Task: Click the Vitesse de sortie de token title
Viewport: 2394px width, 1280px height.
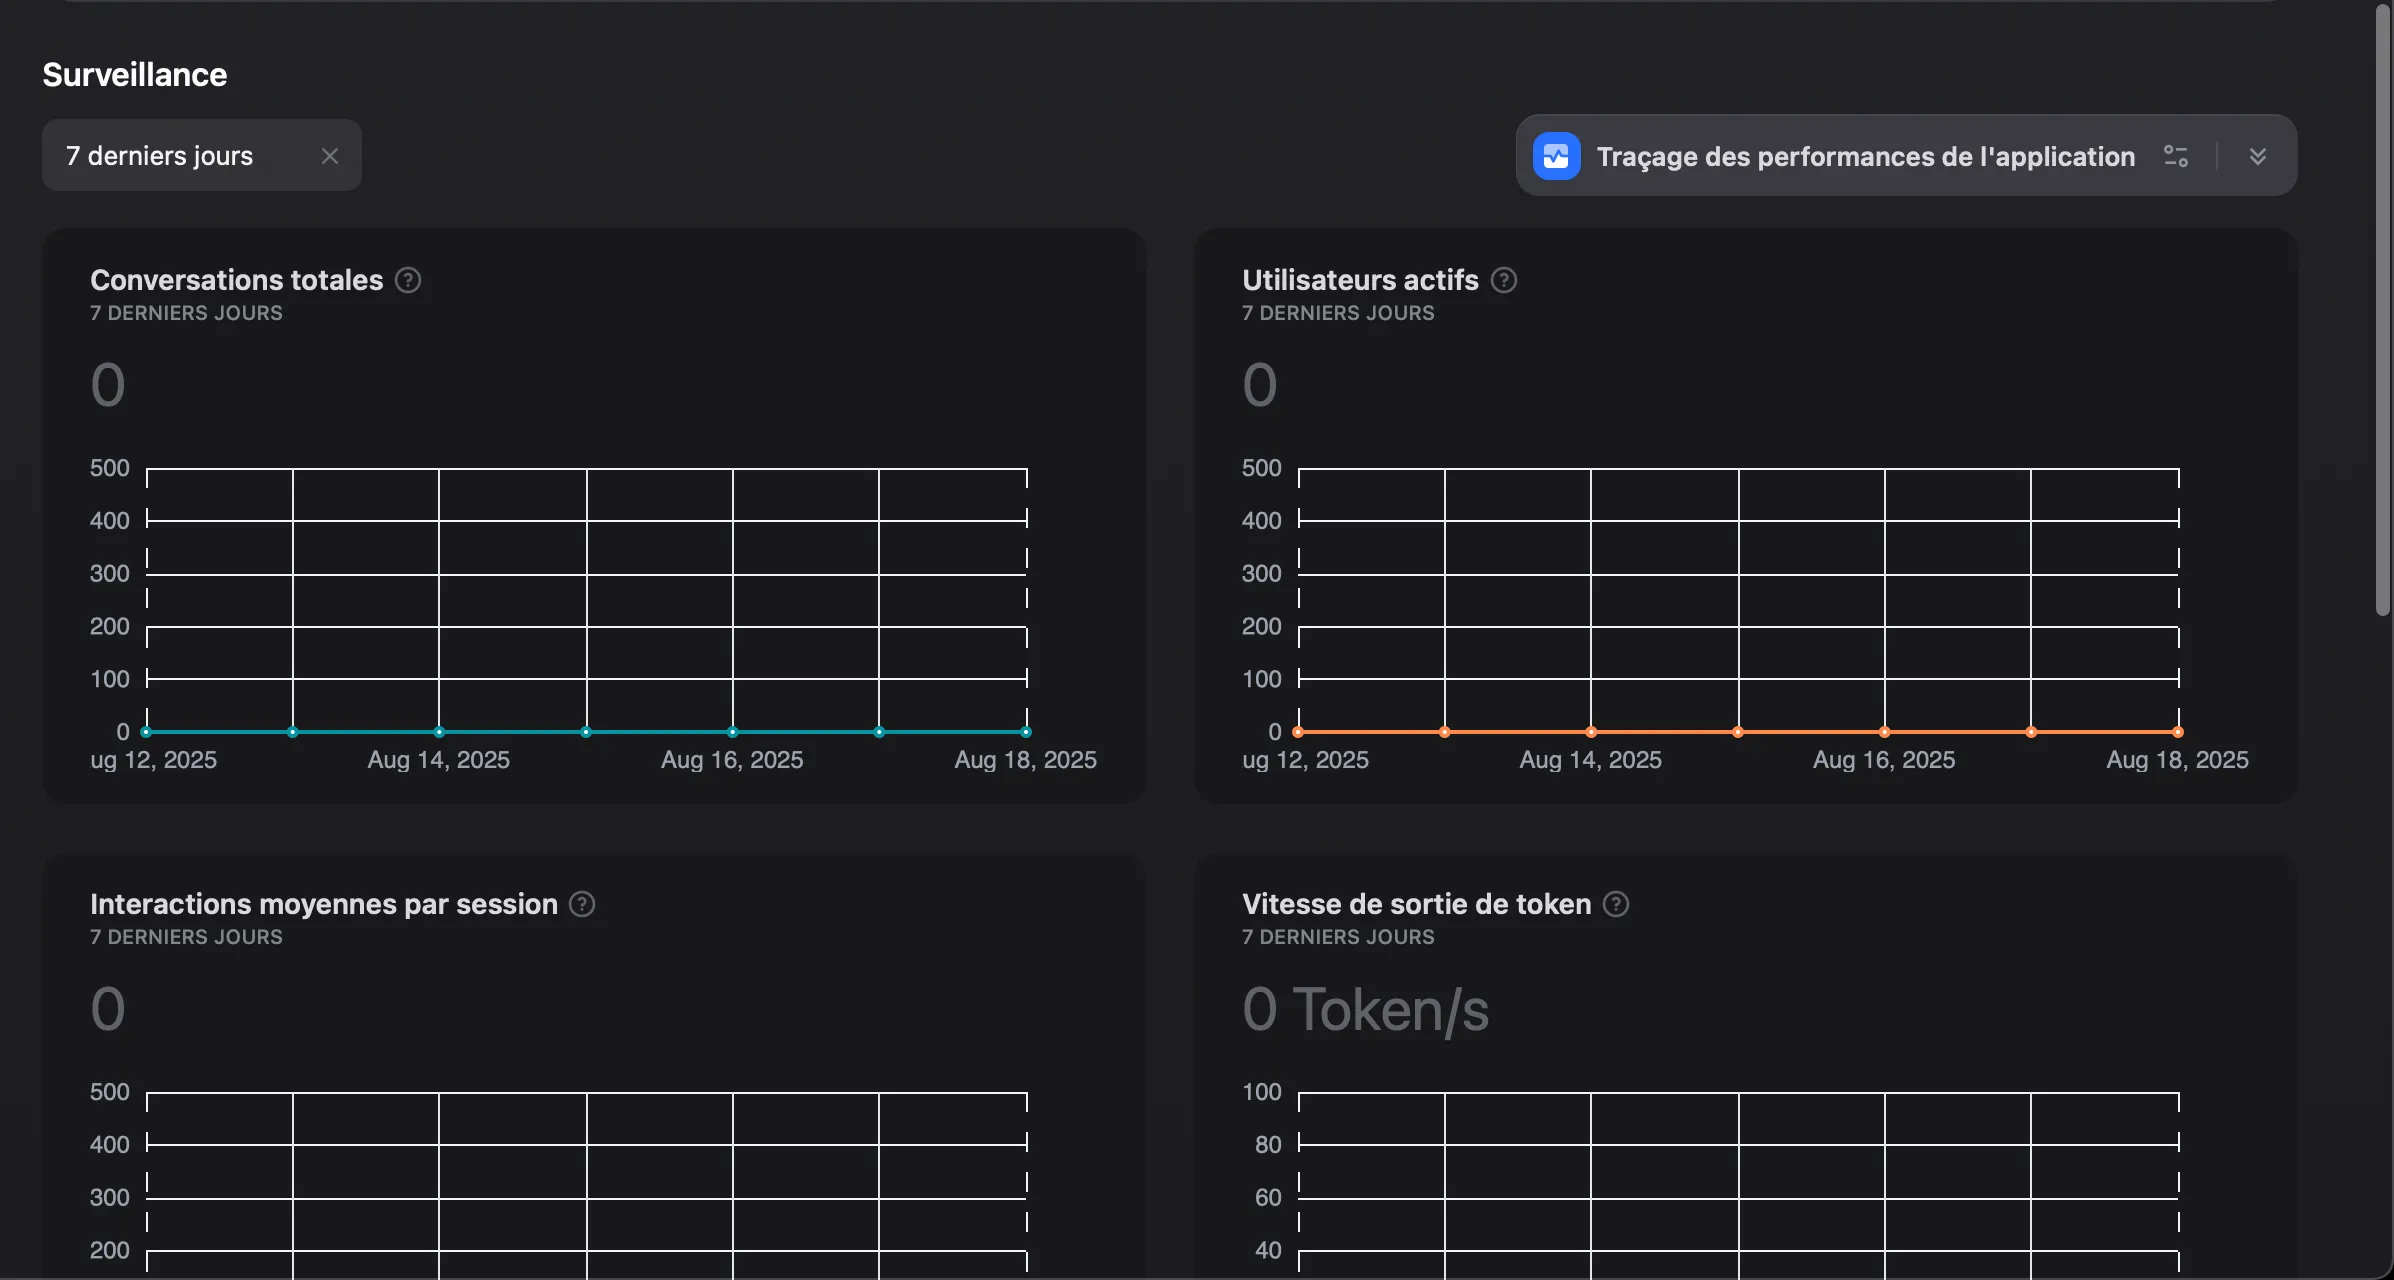Action: pos(1415,904)
